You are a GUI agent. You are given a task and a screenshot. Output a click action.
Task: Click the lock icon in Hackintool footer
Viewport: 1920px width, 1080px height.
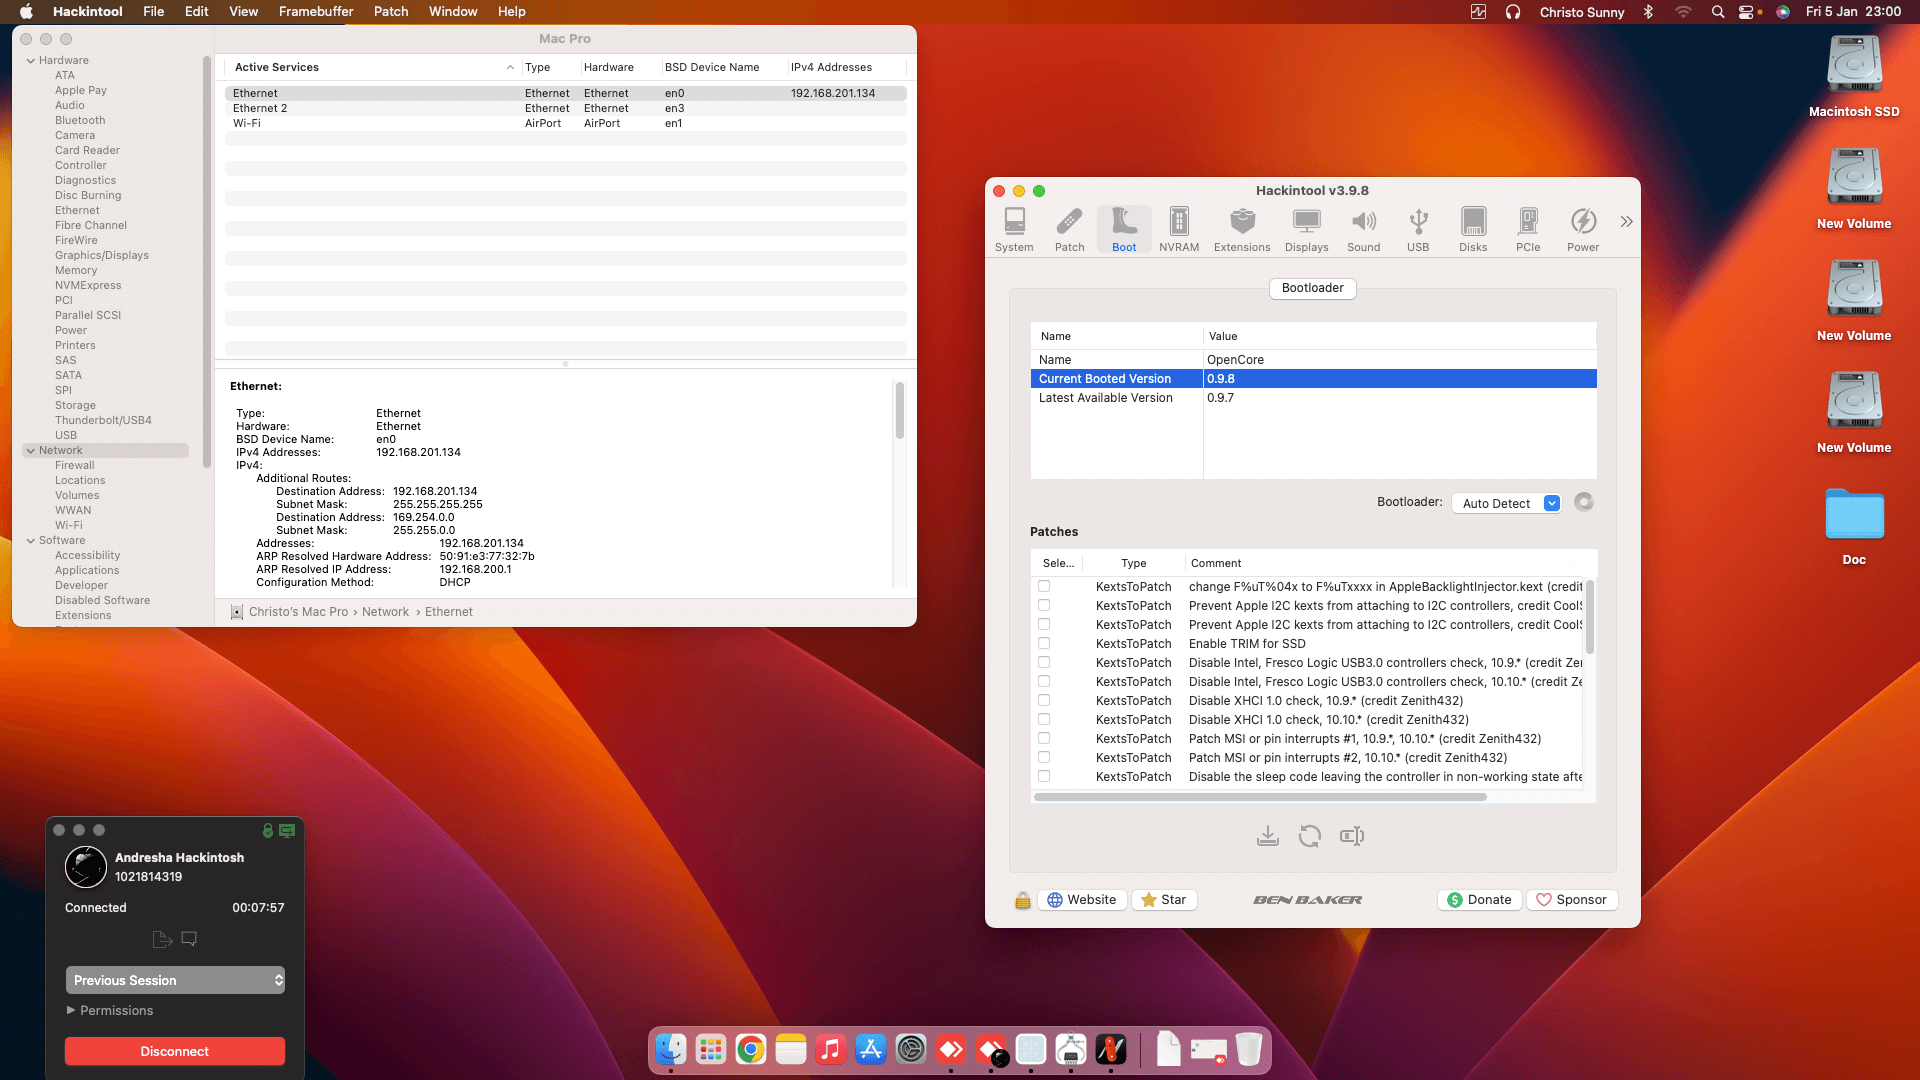(1023, 900)
